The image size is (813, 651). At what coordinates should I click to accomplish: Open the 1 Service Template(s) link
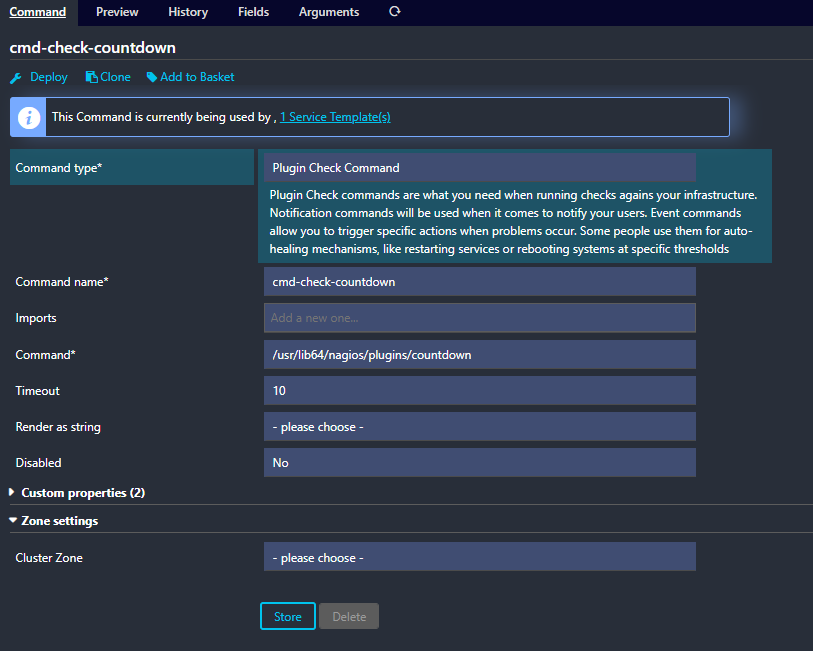coord(335,117)
